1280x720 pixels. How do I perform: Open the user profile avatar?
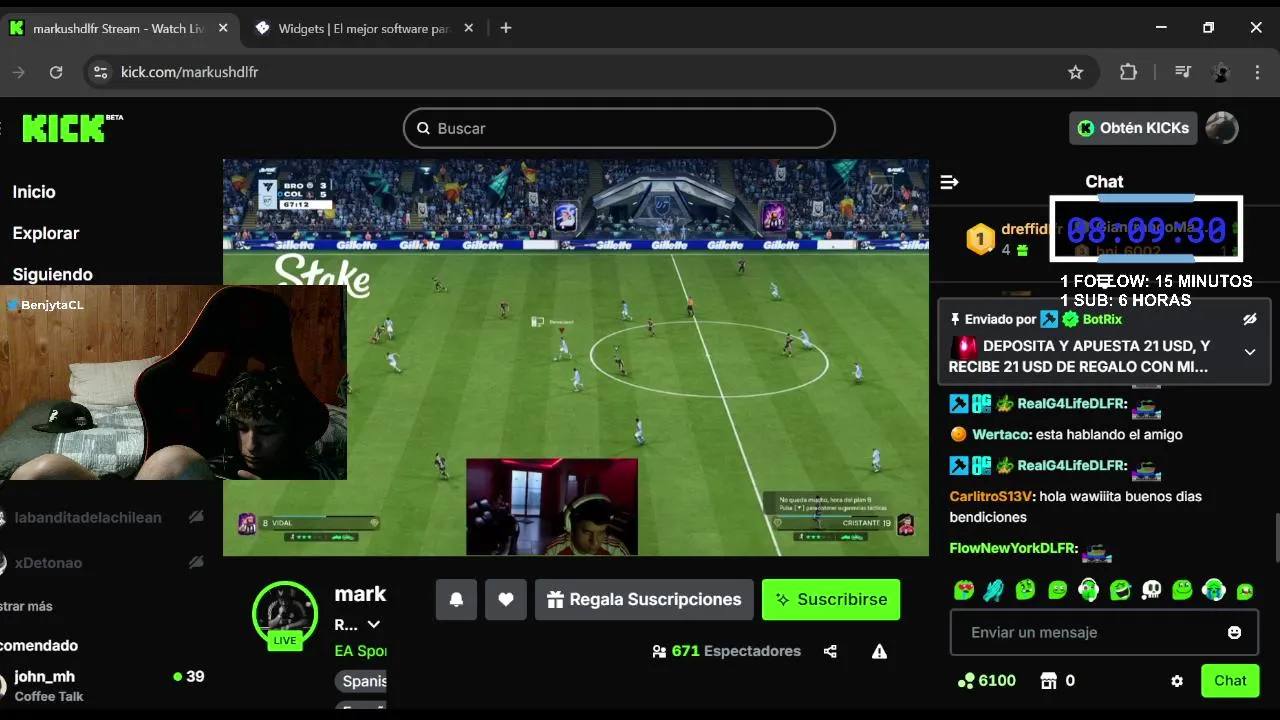(1221, 128)
